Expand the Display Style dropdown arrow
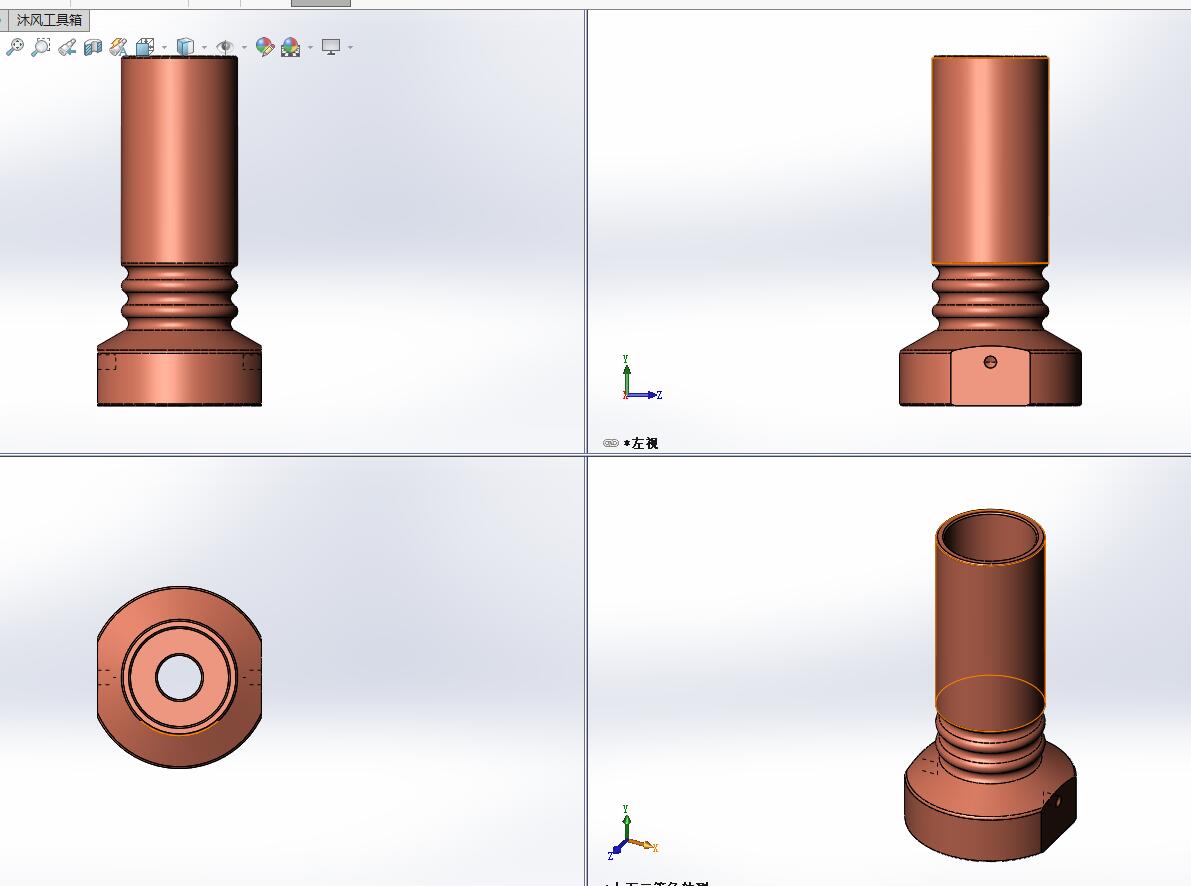This screenshot has width=1191, height=886. point(204,48)
